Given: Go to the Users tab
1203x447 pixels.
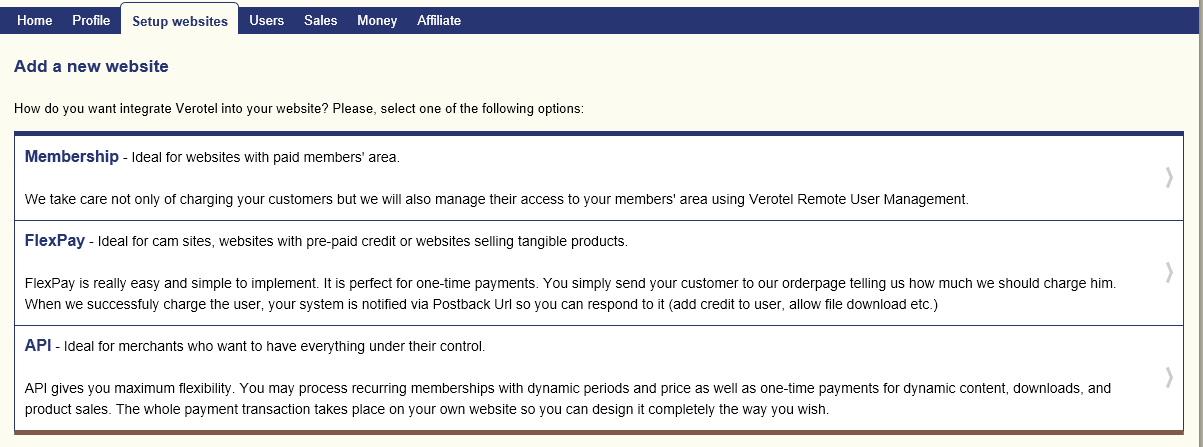Looking at the screenshot, I should [x=267, y=20].
